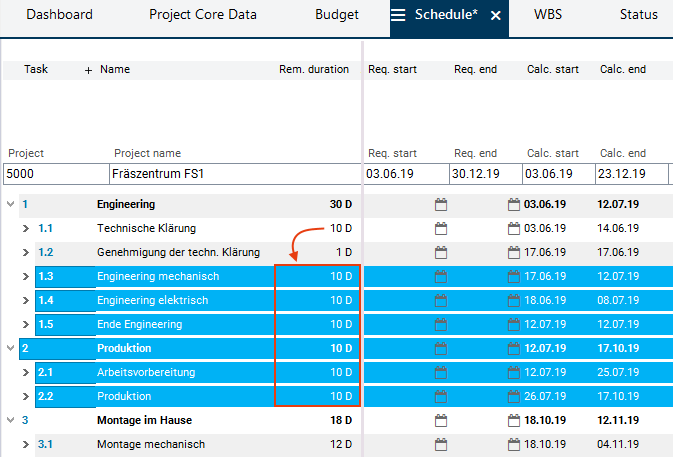Click the project name field Fräszentrum FS1
Viewport: 673px width, 457px height.
coord(234,174)
